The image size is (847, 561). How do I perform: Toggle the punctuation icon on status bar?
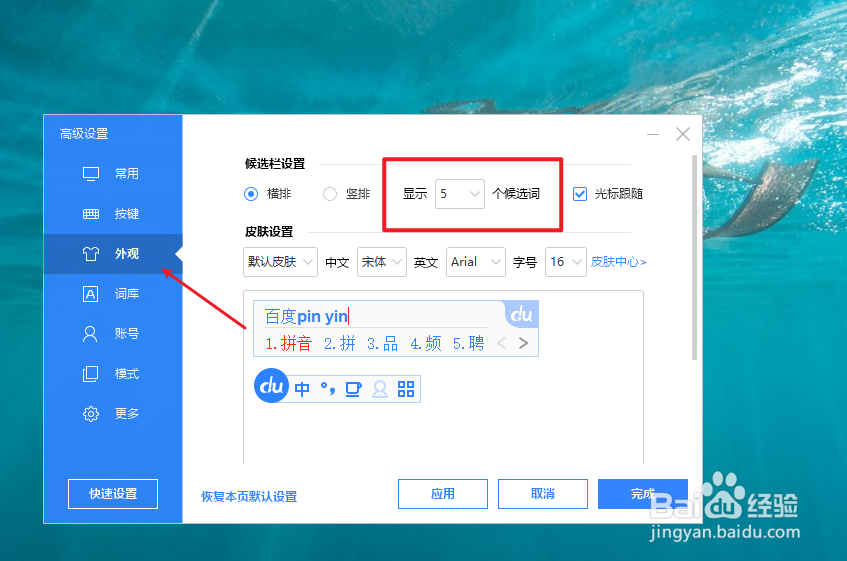pyautogui.click(x=327, y=388)
